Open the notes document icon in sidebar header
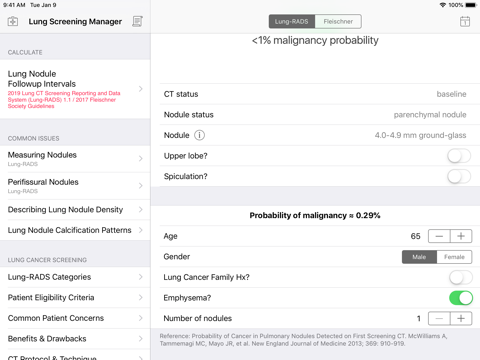The height and width of the screenshot is (360, 480). [x=137, y=21]
